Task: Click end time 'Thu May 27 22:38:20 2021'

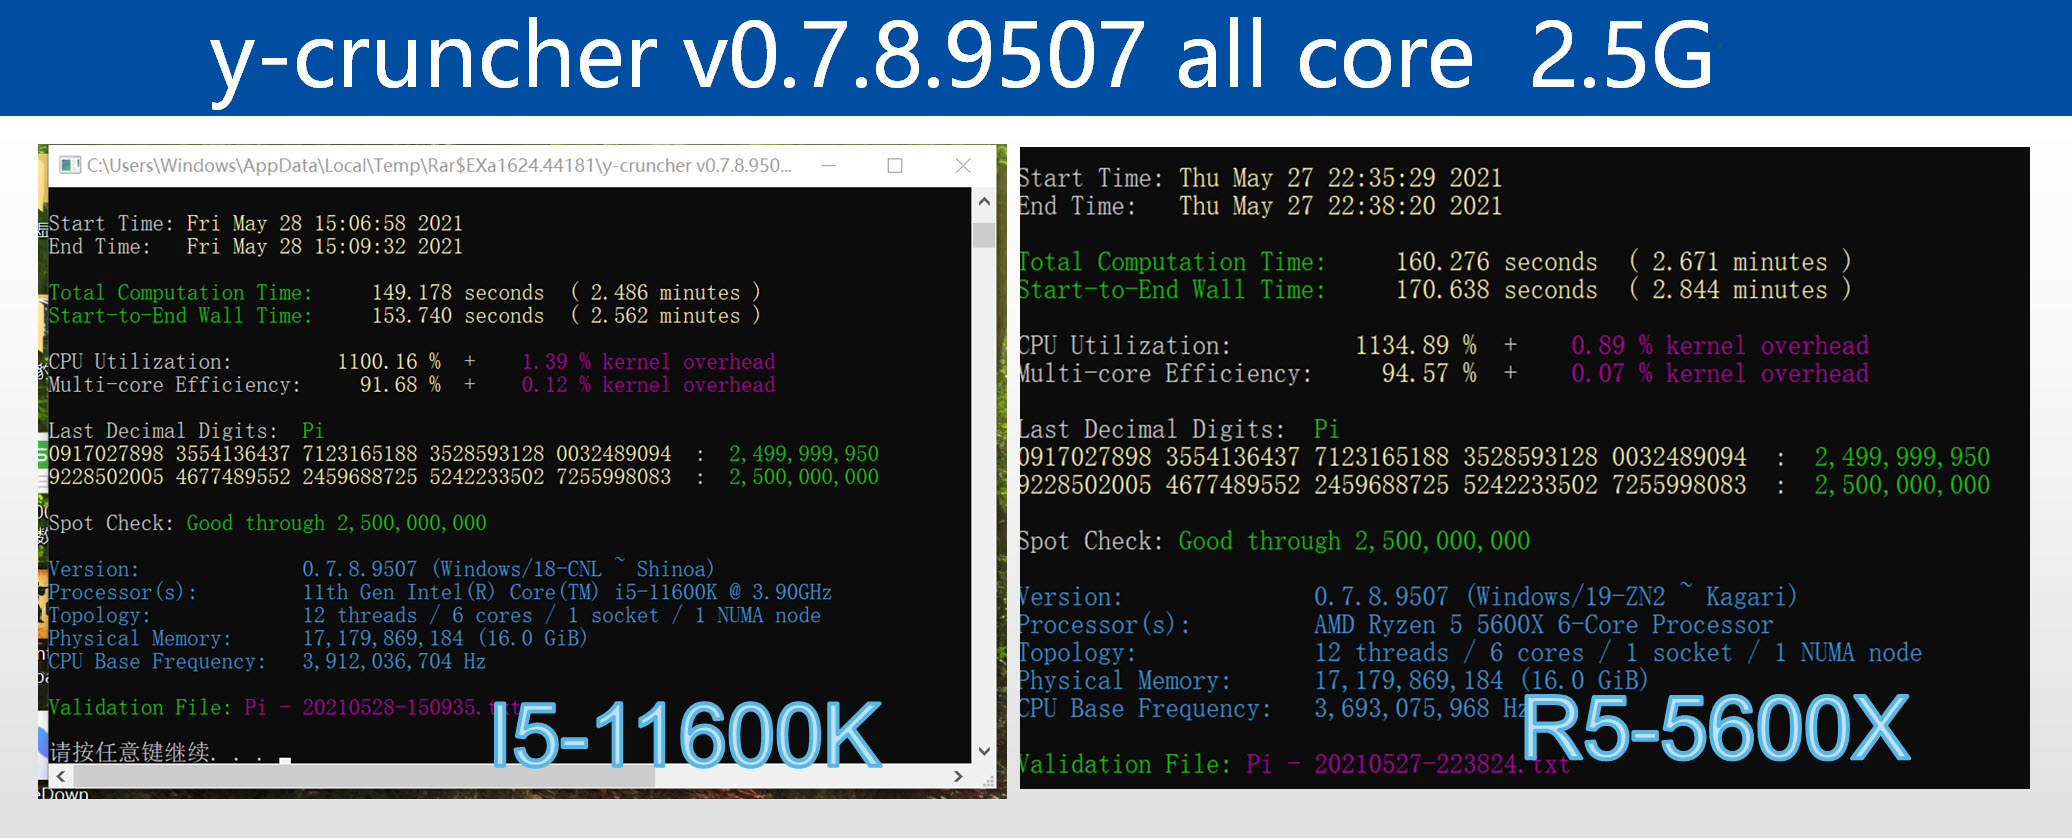Action: [1340, 206]
